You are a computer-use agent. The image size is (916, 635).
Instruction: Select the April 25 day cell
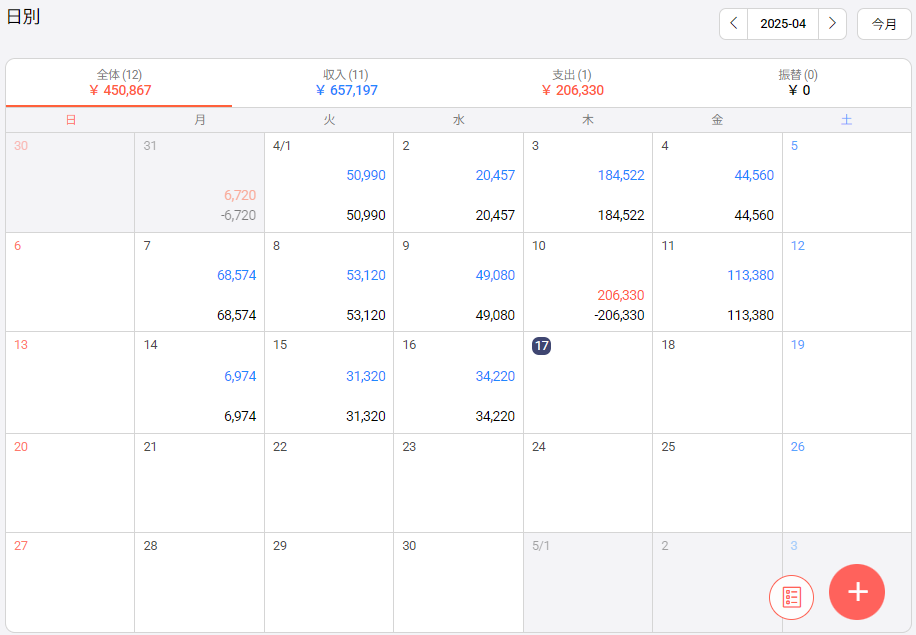[x=717, y=483]
